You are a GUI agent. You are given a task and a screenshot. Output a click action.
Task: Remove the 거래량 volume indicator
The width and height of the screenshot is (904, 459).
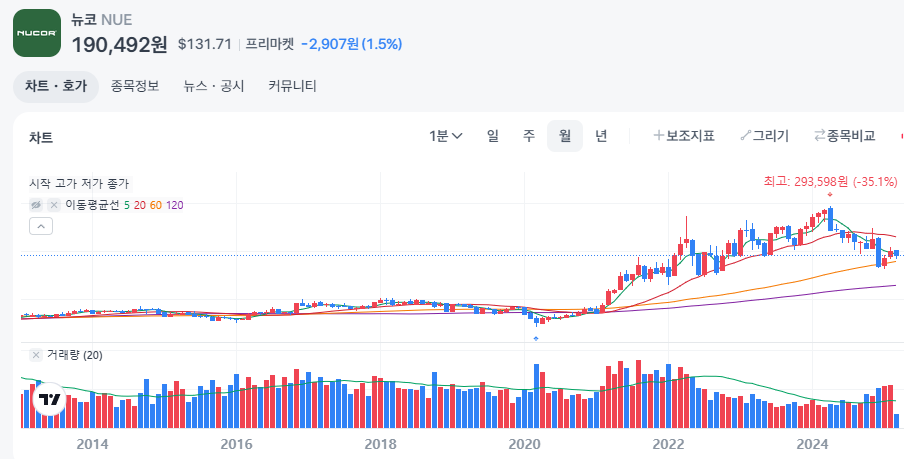36,355
